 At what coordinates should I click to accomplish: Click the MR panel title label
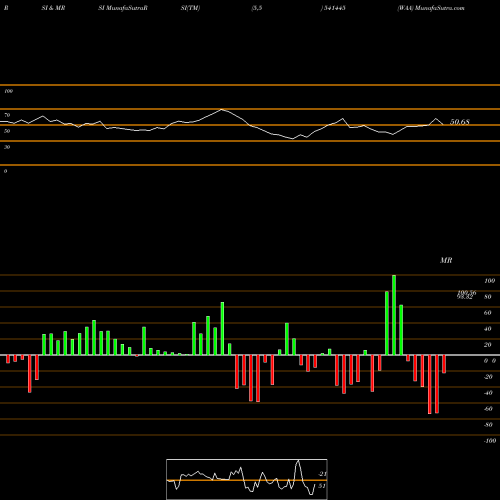click(446, 260)
